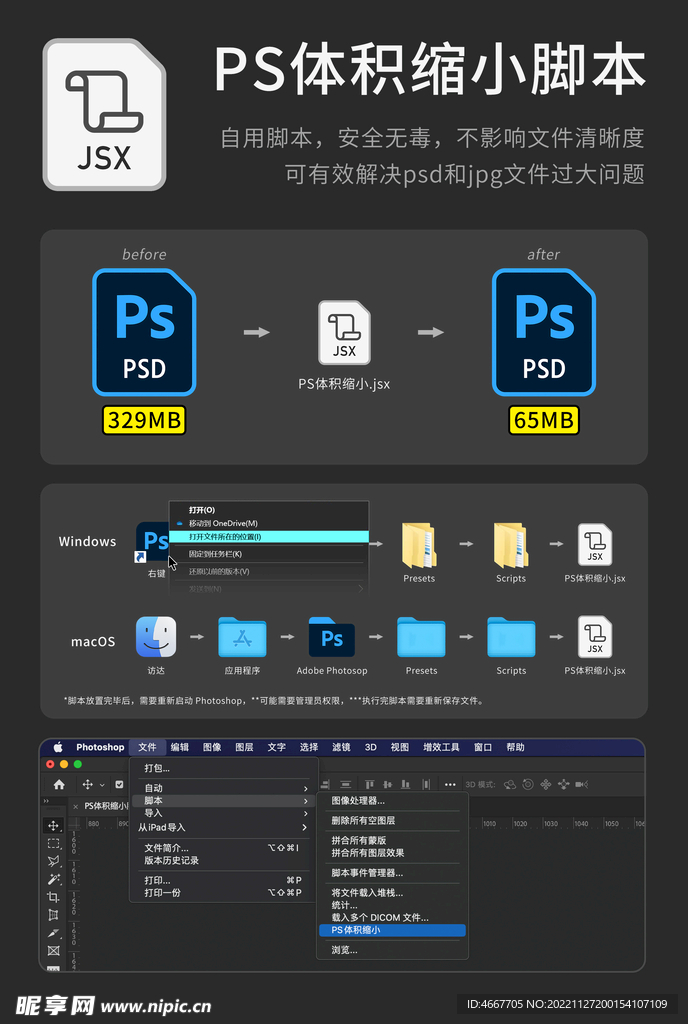Select 脚本 in the File menu
688x1024 pixels.
pos(223,801)
